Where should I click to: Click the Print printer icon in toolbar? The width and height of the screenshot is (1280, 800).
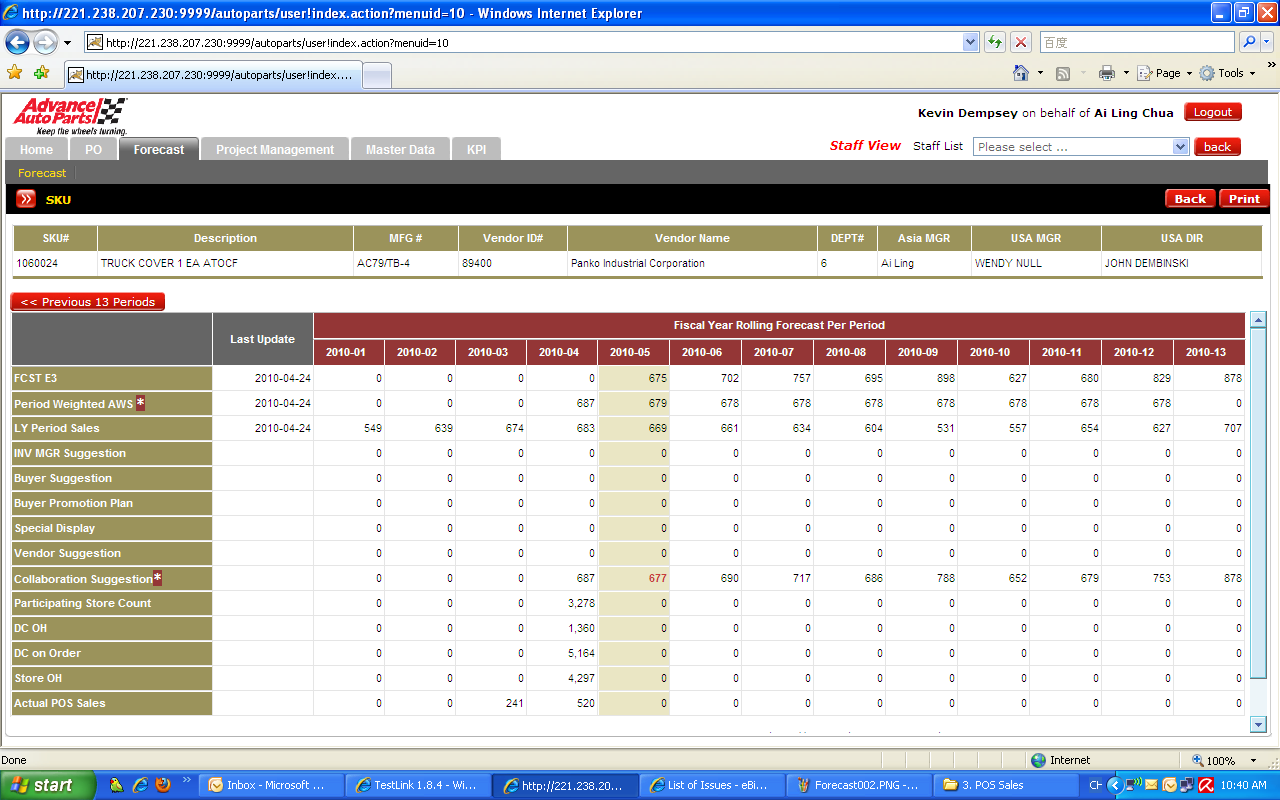tap(1106, 73)
